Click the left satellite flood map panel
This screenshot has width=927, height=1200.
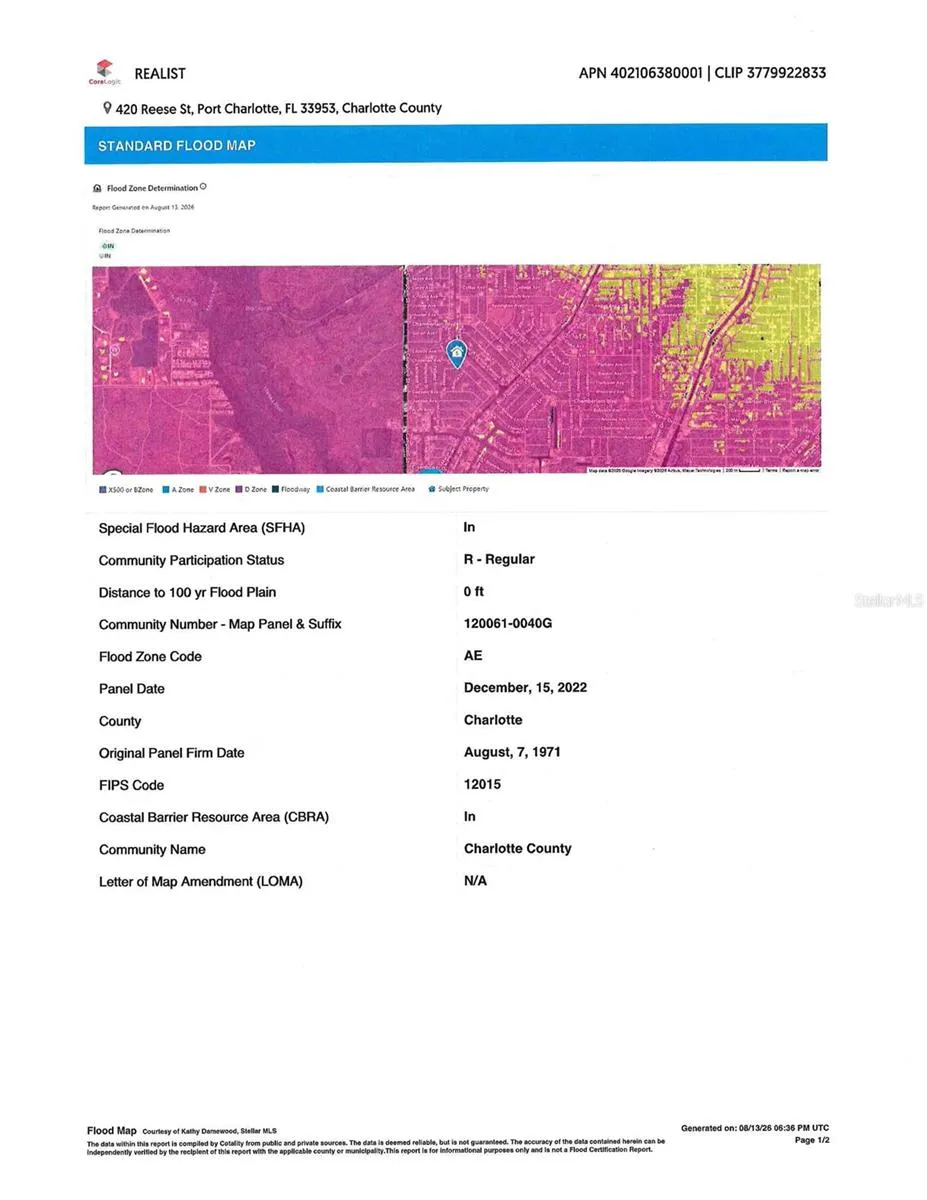click(247, 369)
